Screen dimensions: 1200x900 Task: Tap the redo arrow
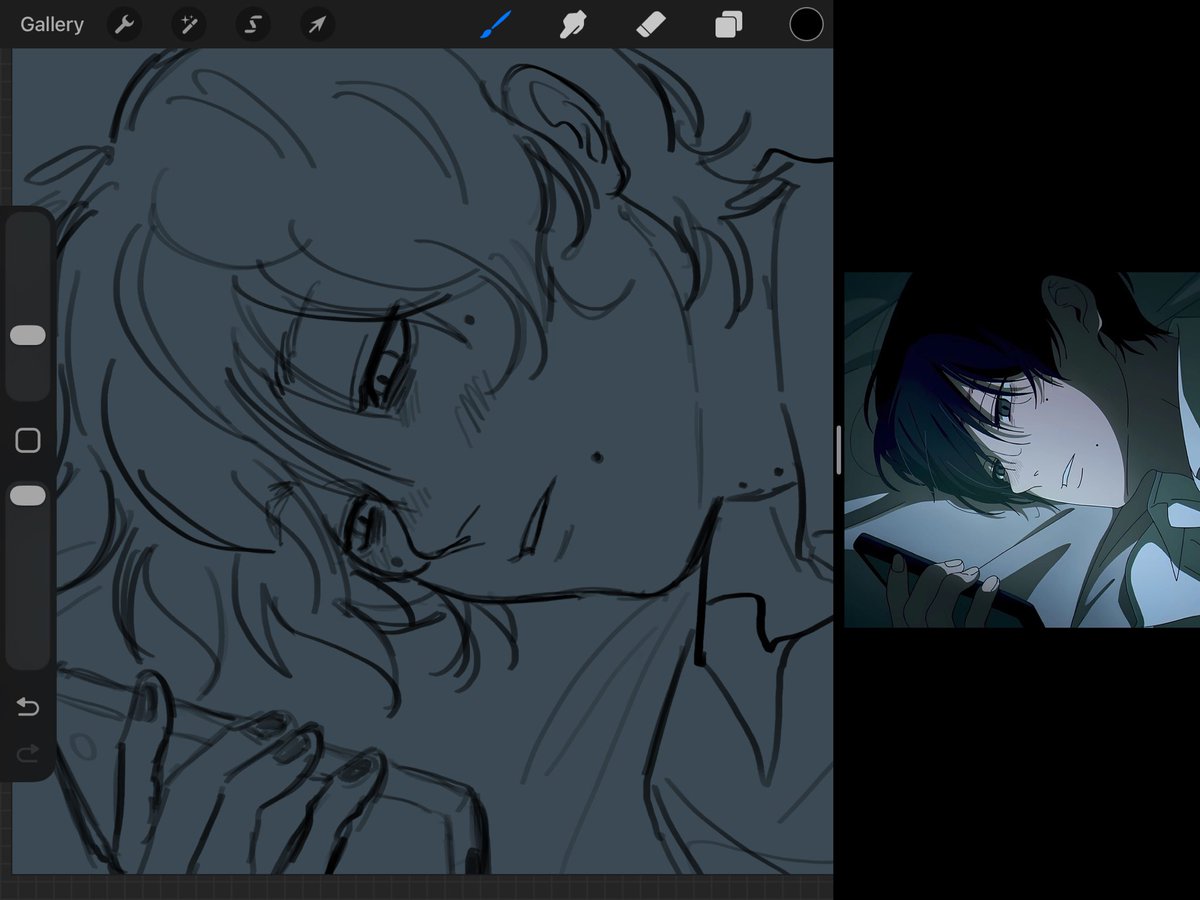pos(28,752)
